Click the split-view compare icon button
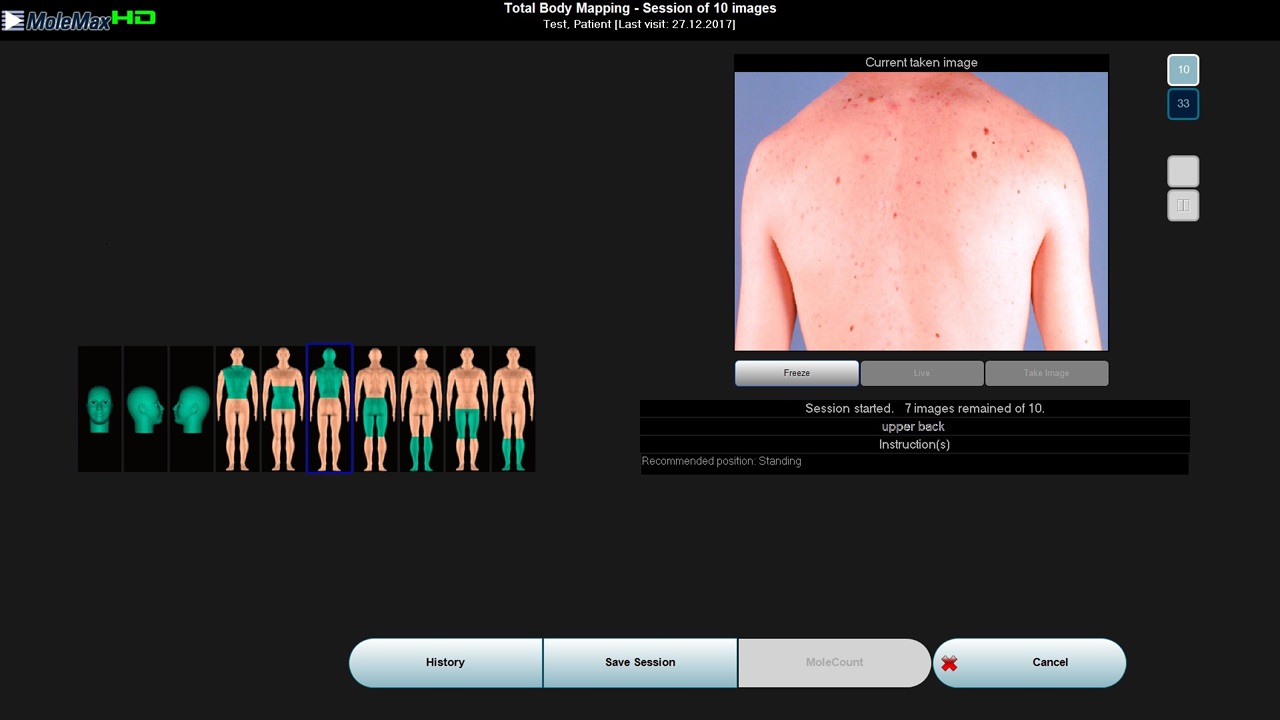1280x720 pixels. click(x=1183, y=206)
